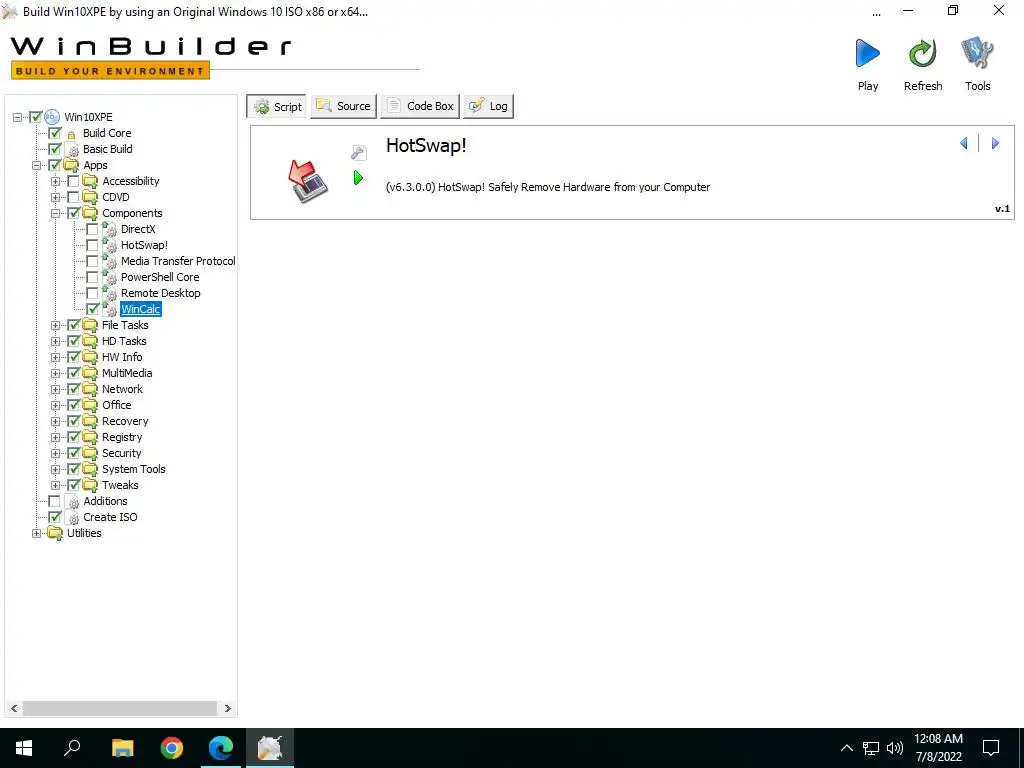Launch Microsoft Edge from the taskbar

click(x=221, y=748)
